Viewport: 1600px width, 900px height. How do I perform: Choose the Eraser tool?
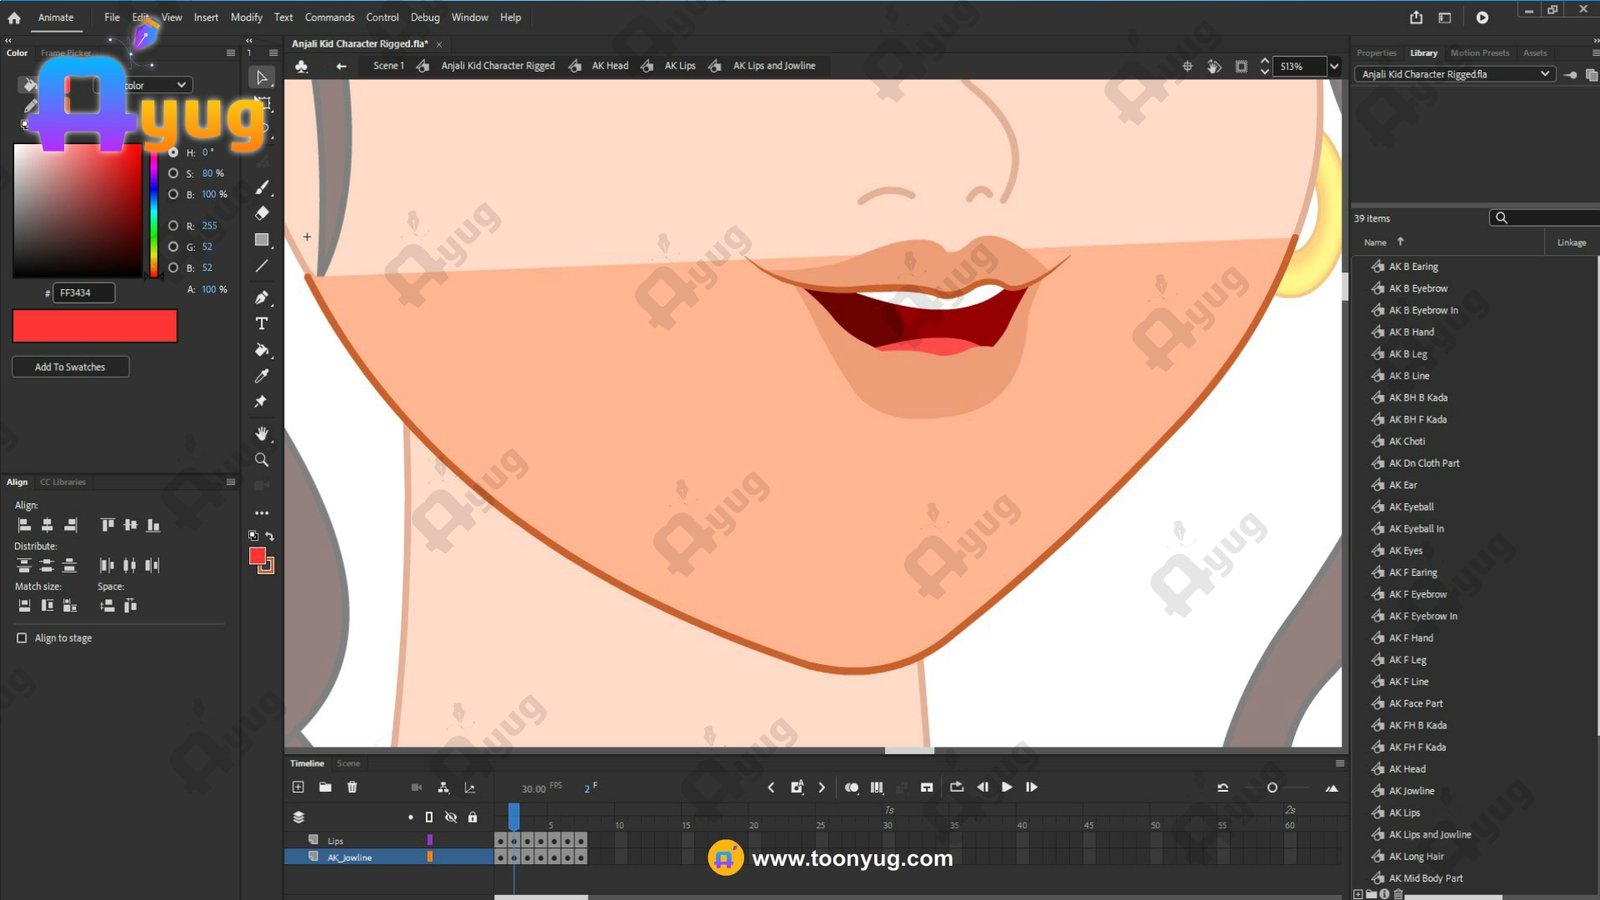tap(262, 213)
